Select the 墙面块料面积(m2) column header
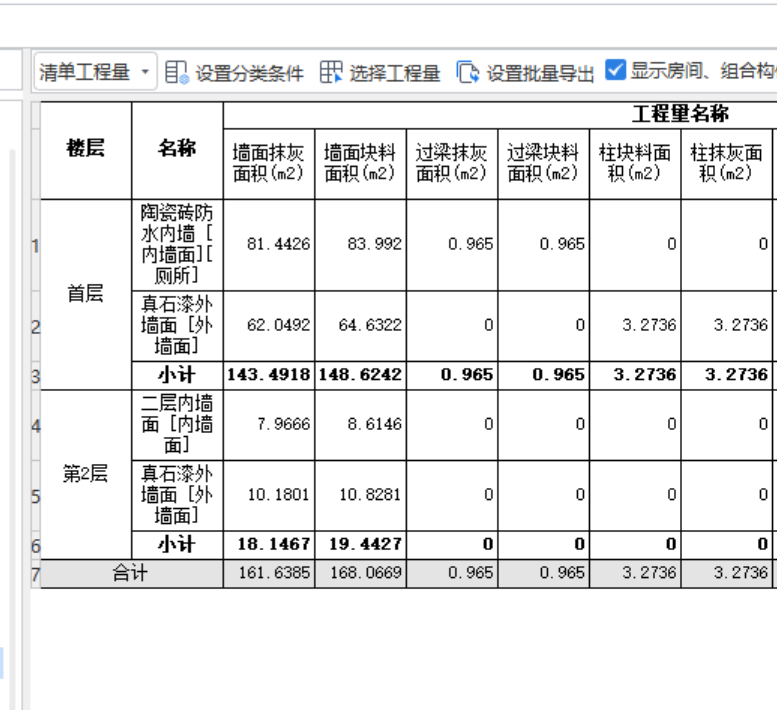This screenshot has height=710, width=777. (361, 164)
